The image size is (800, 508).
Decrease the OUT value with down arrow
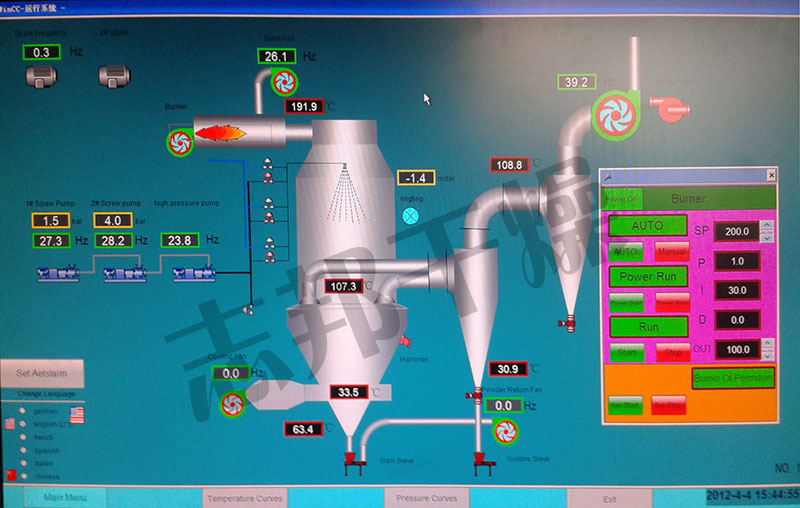(767, 356)
